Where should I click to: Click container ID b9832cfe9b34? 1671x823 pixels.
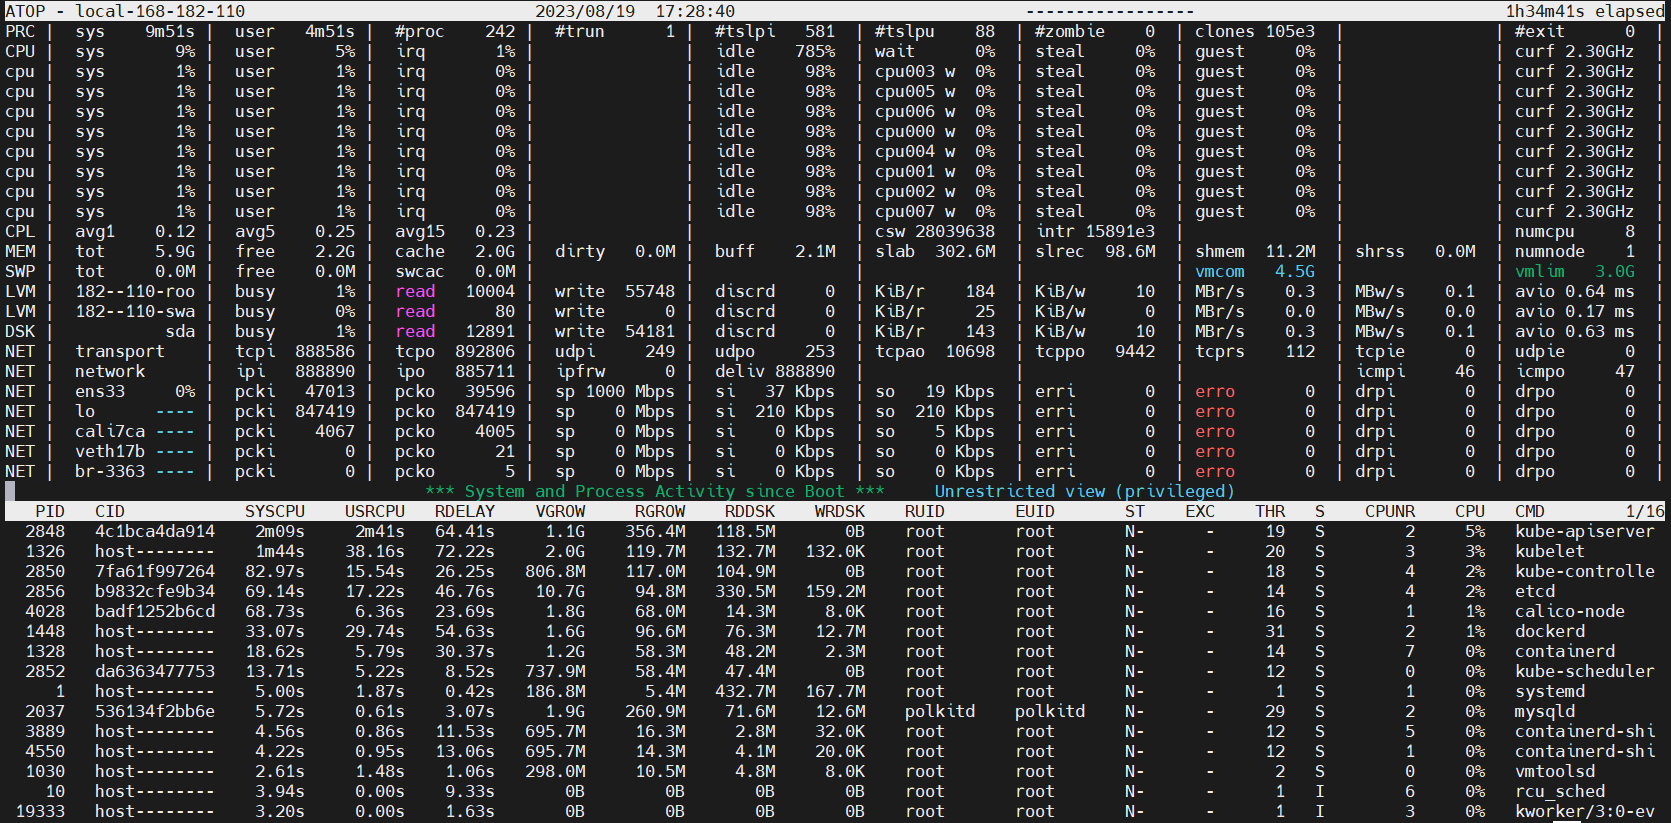tap(155, 591)
